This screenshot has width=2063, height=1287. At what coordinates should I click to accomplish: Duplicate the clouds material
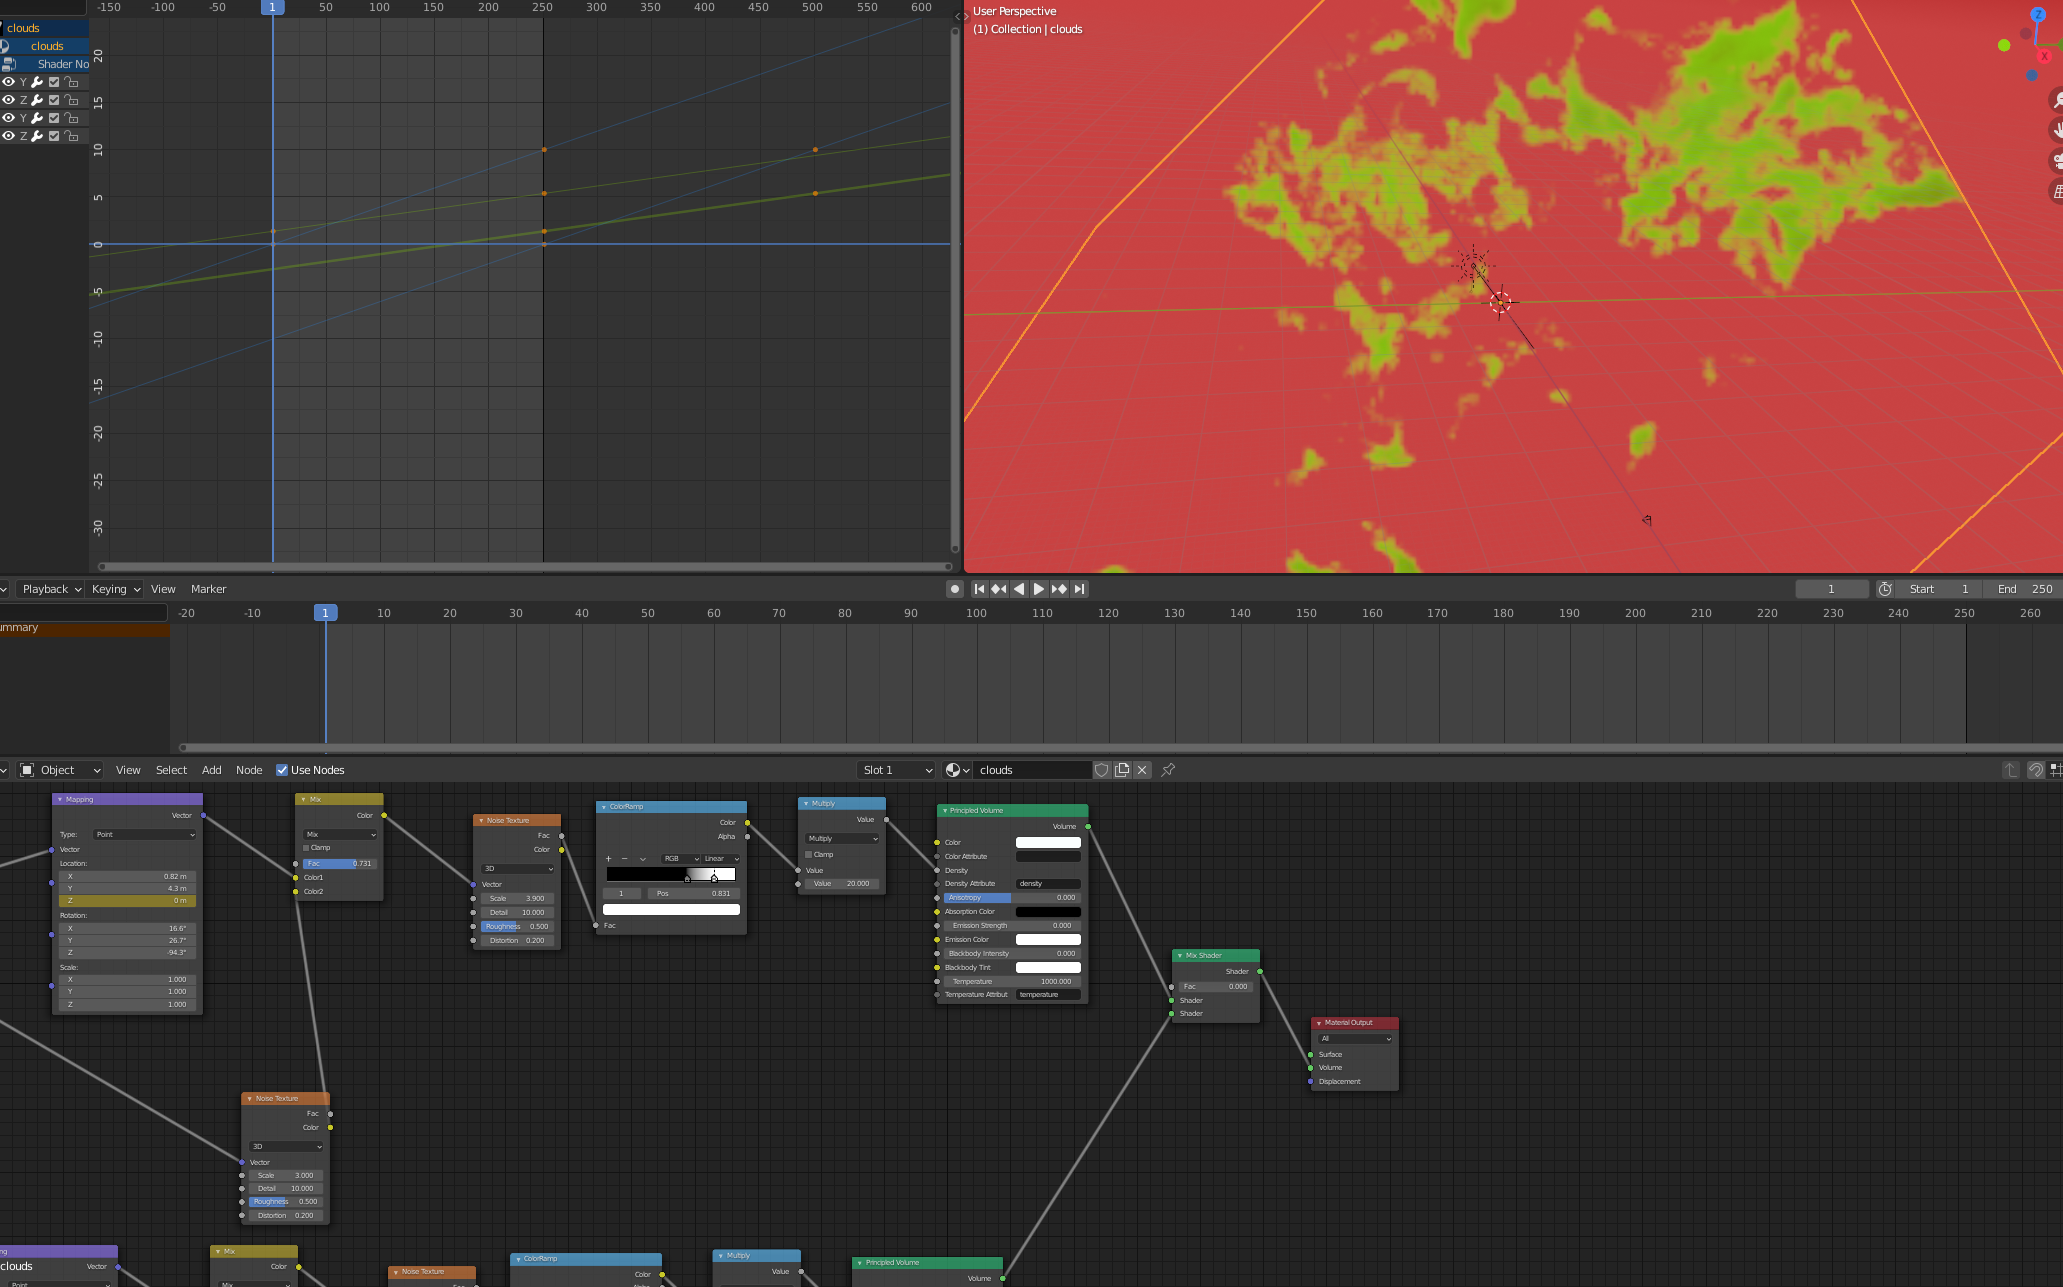pos(1122,770)
